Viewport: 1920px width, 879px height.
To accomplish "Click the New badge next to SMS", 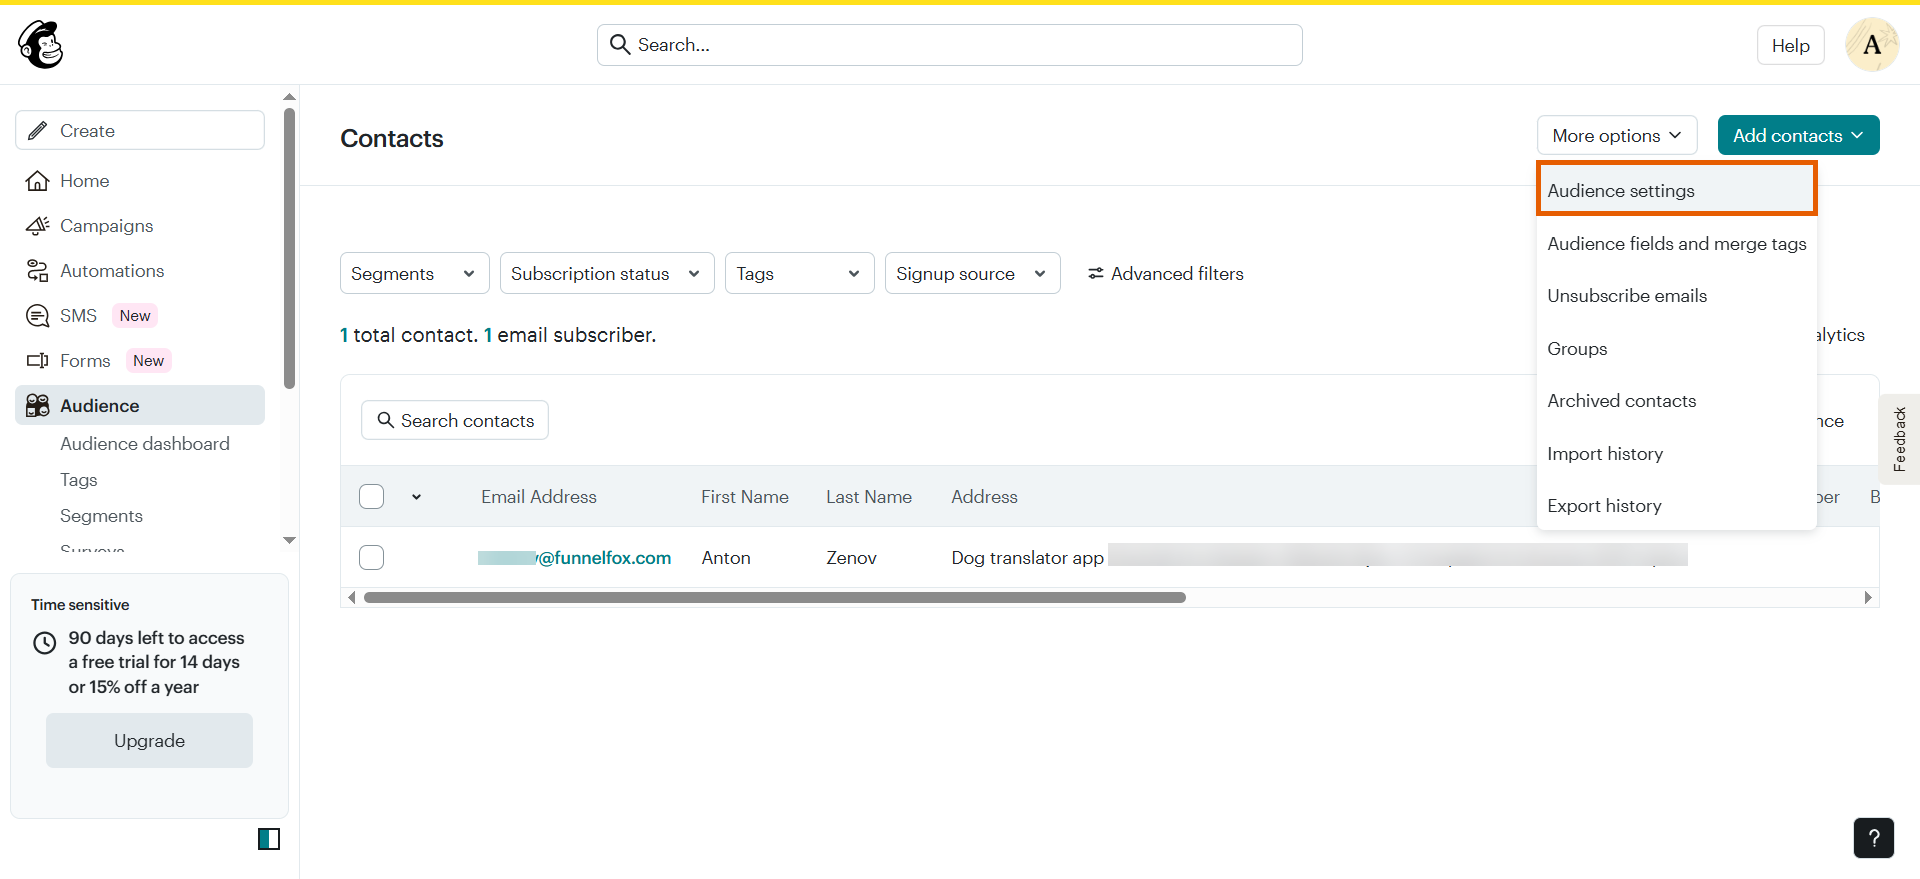I will [135, 316].
